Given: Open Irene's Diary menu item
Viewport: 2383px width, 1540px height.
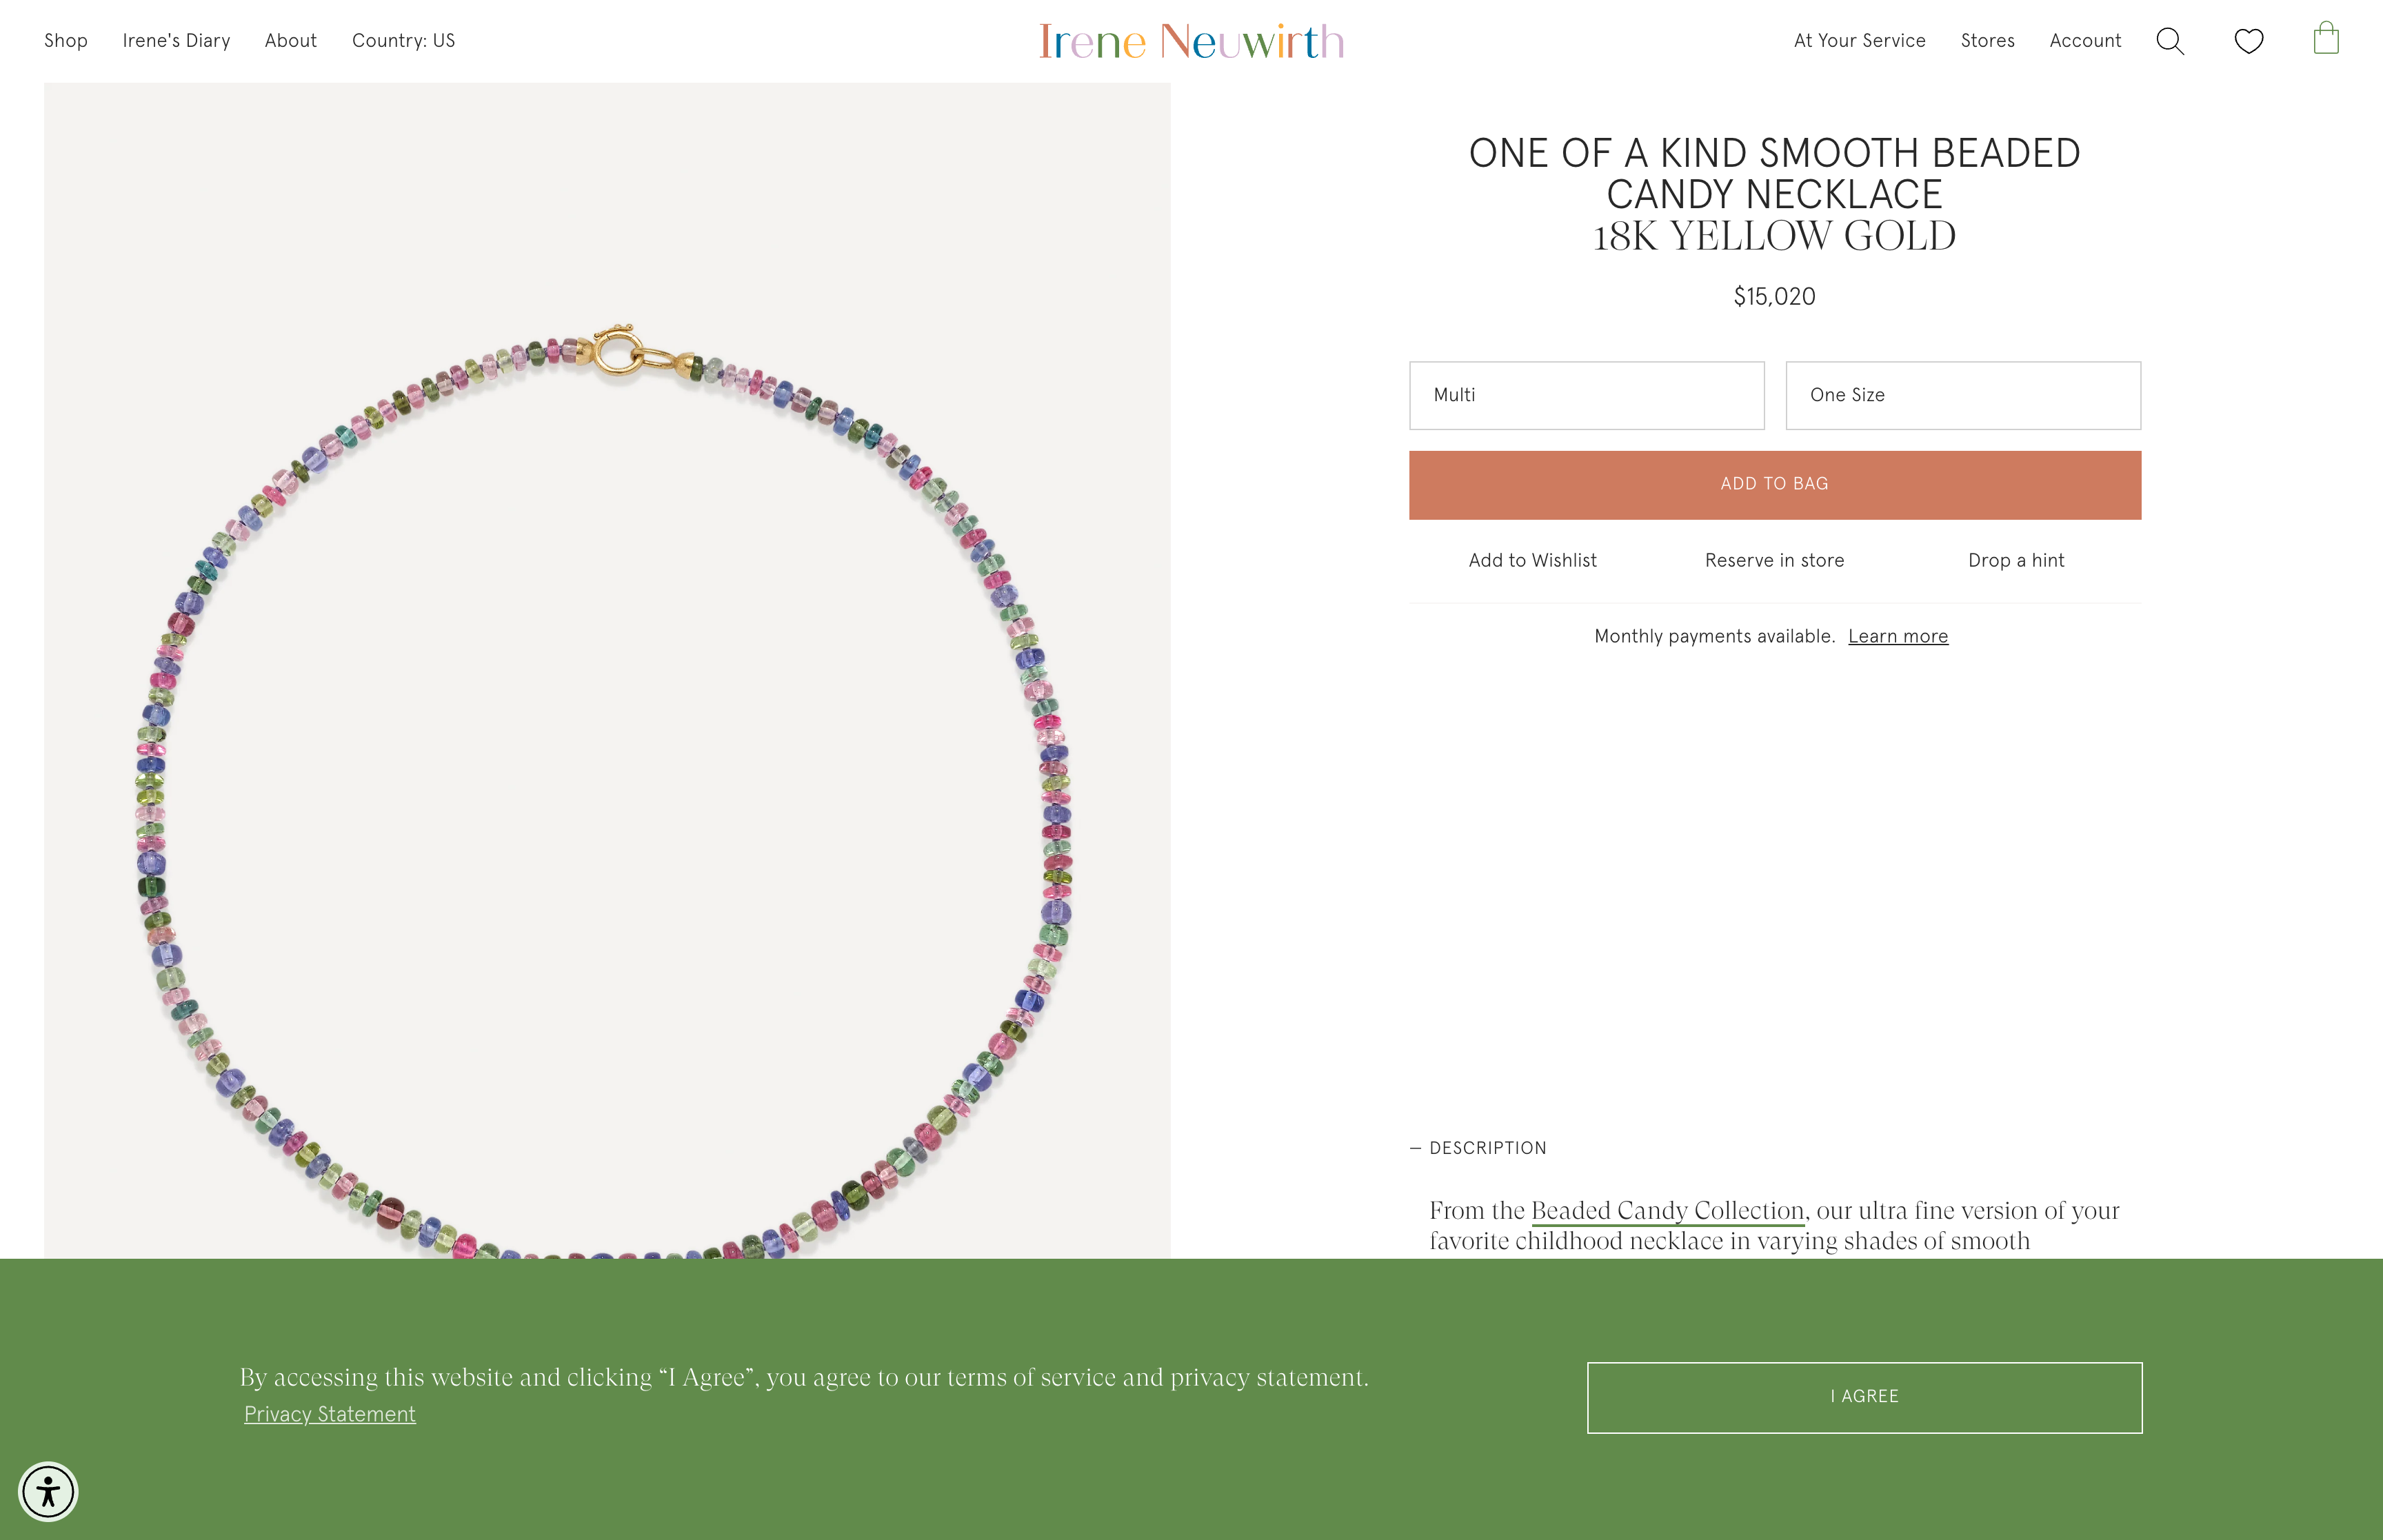Looking at the screenshot, I should coord(176,41).
